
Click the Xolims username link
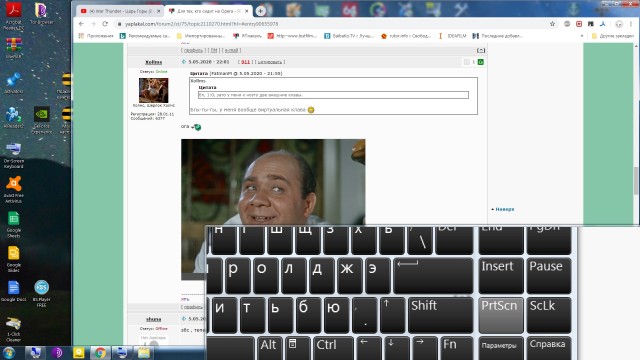[x=153, y=62]
